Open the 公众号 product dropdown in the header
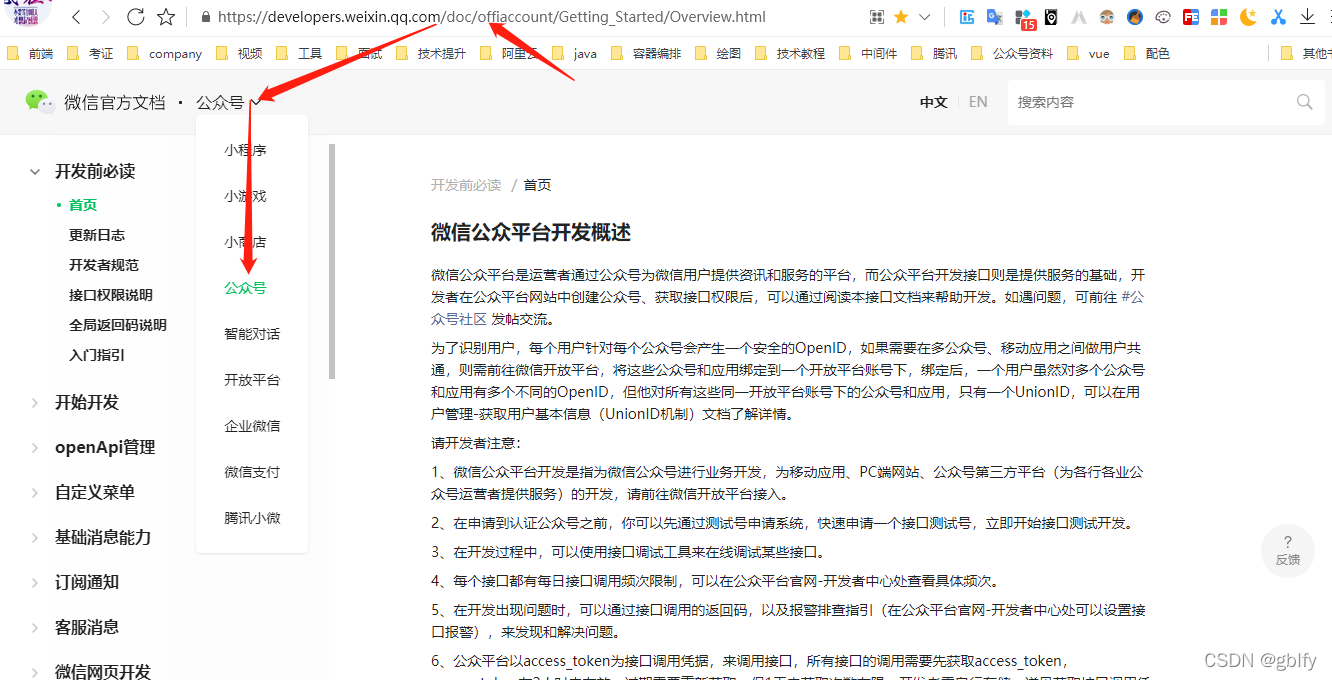Viewport: 1332px width, 680px height. tap(228, 102)
